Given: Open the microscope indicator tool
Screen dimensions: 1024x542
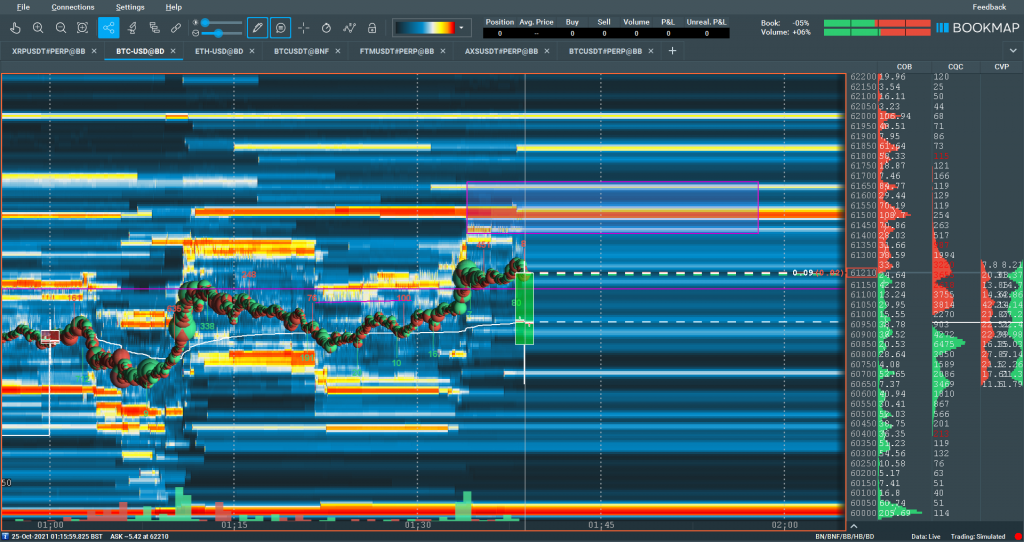Looking at the screenshot, I should (132, 28).
